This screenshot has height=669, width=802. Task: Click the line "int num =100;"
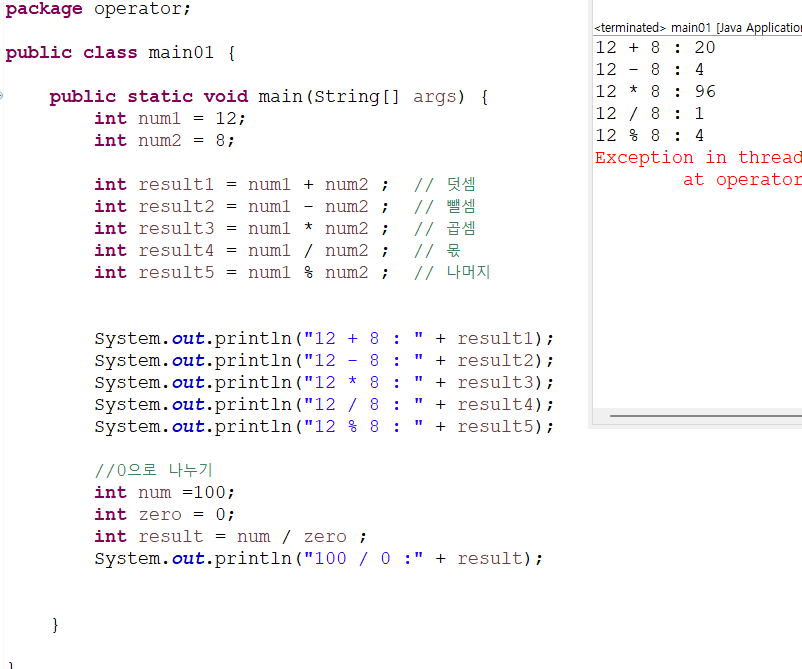pyautogui.click(x=164, y=493)
